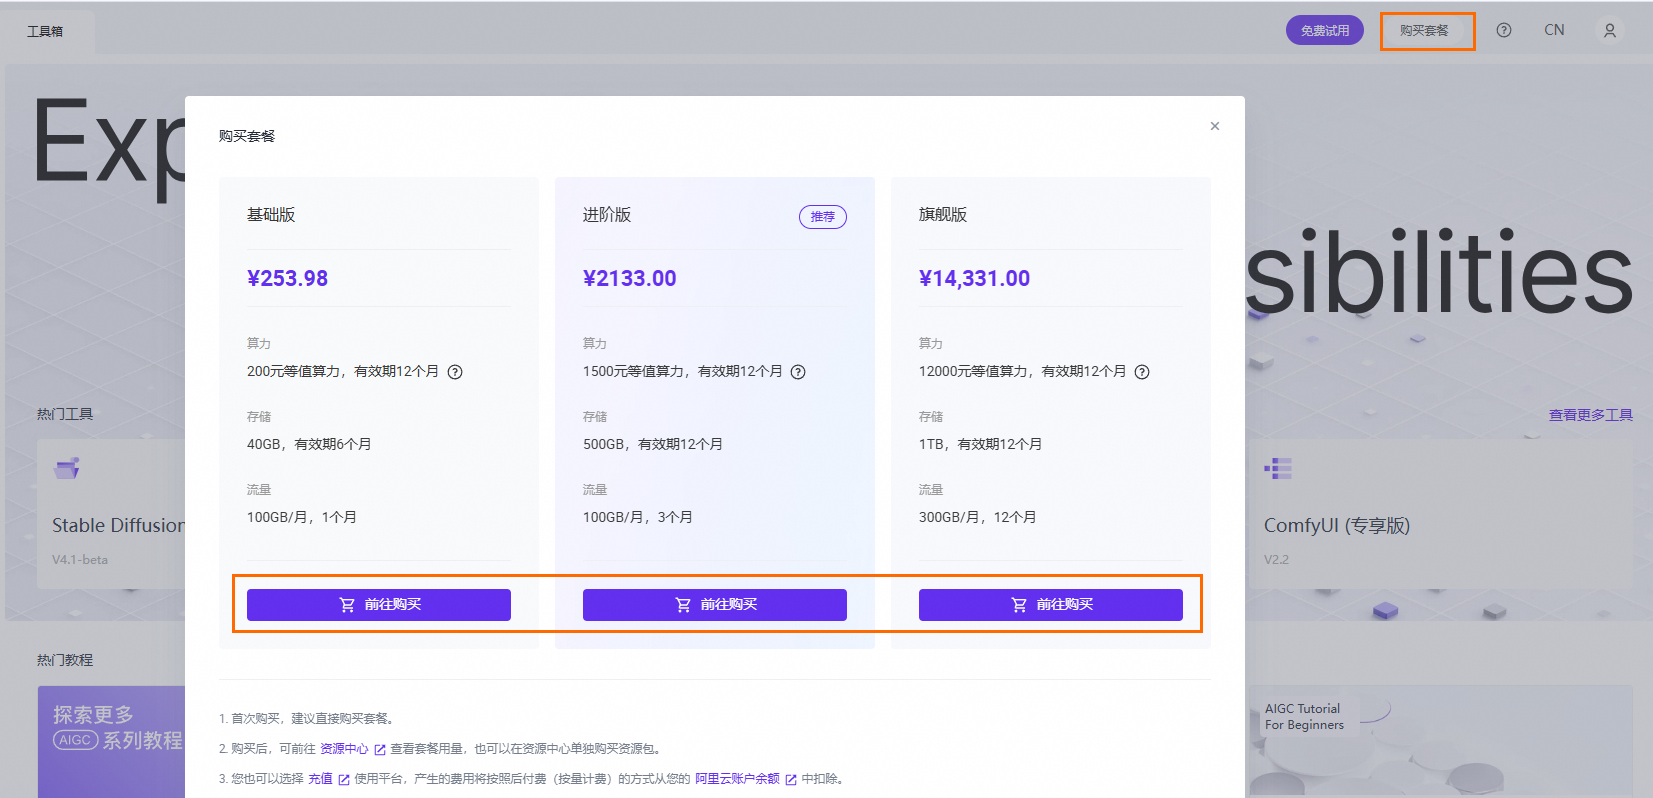Viewport: 1653px width, 798px height.
Task: Open the 充值 link
Action: tap(320, 779)
